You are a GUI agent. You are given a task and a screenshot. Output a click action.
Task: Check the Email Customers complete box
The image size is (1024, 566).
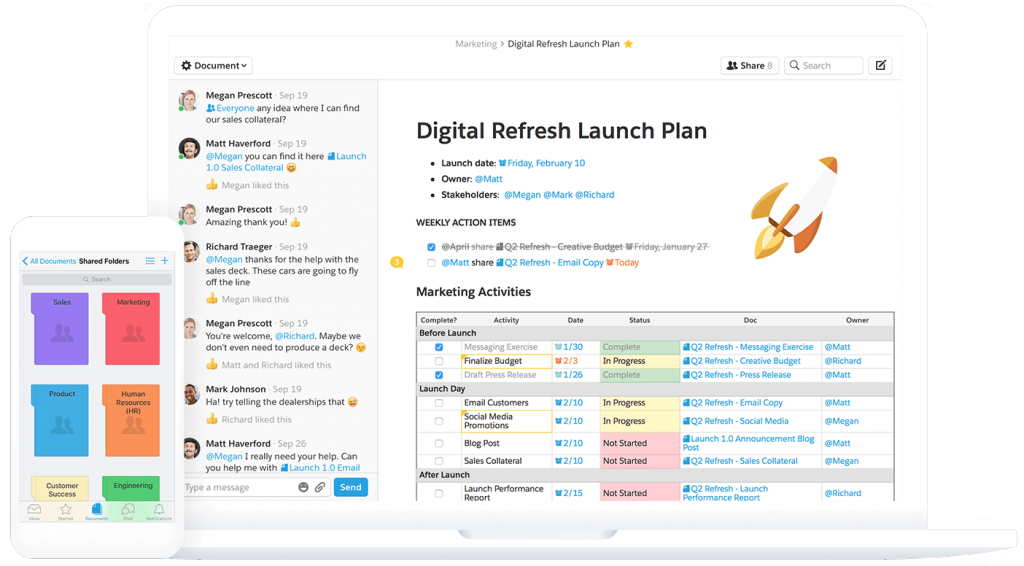[x=439, y=403]
